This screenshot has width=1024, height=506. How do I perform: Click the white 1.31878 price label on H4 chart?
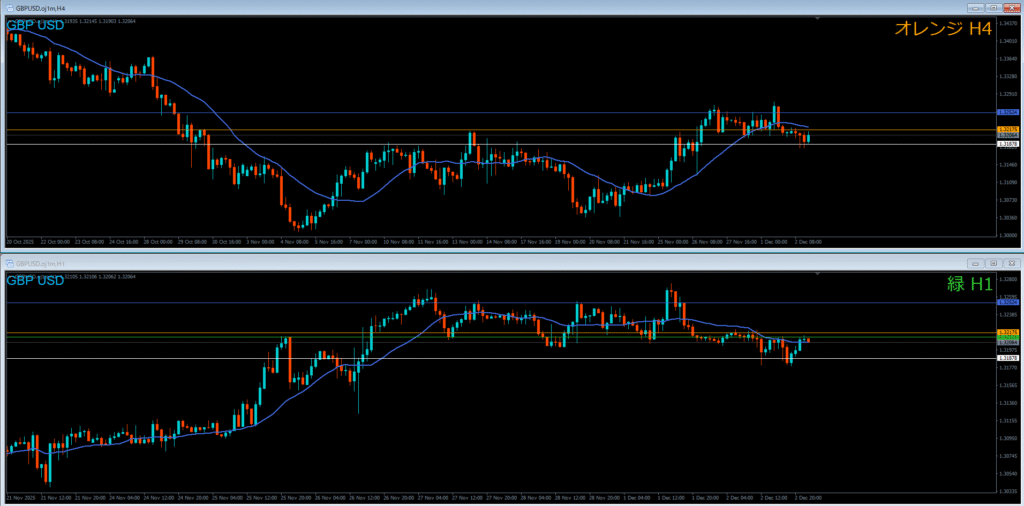[x=1008, y=144]
